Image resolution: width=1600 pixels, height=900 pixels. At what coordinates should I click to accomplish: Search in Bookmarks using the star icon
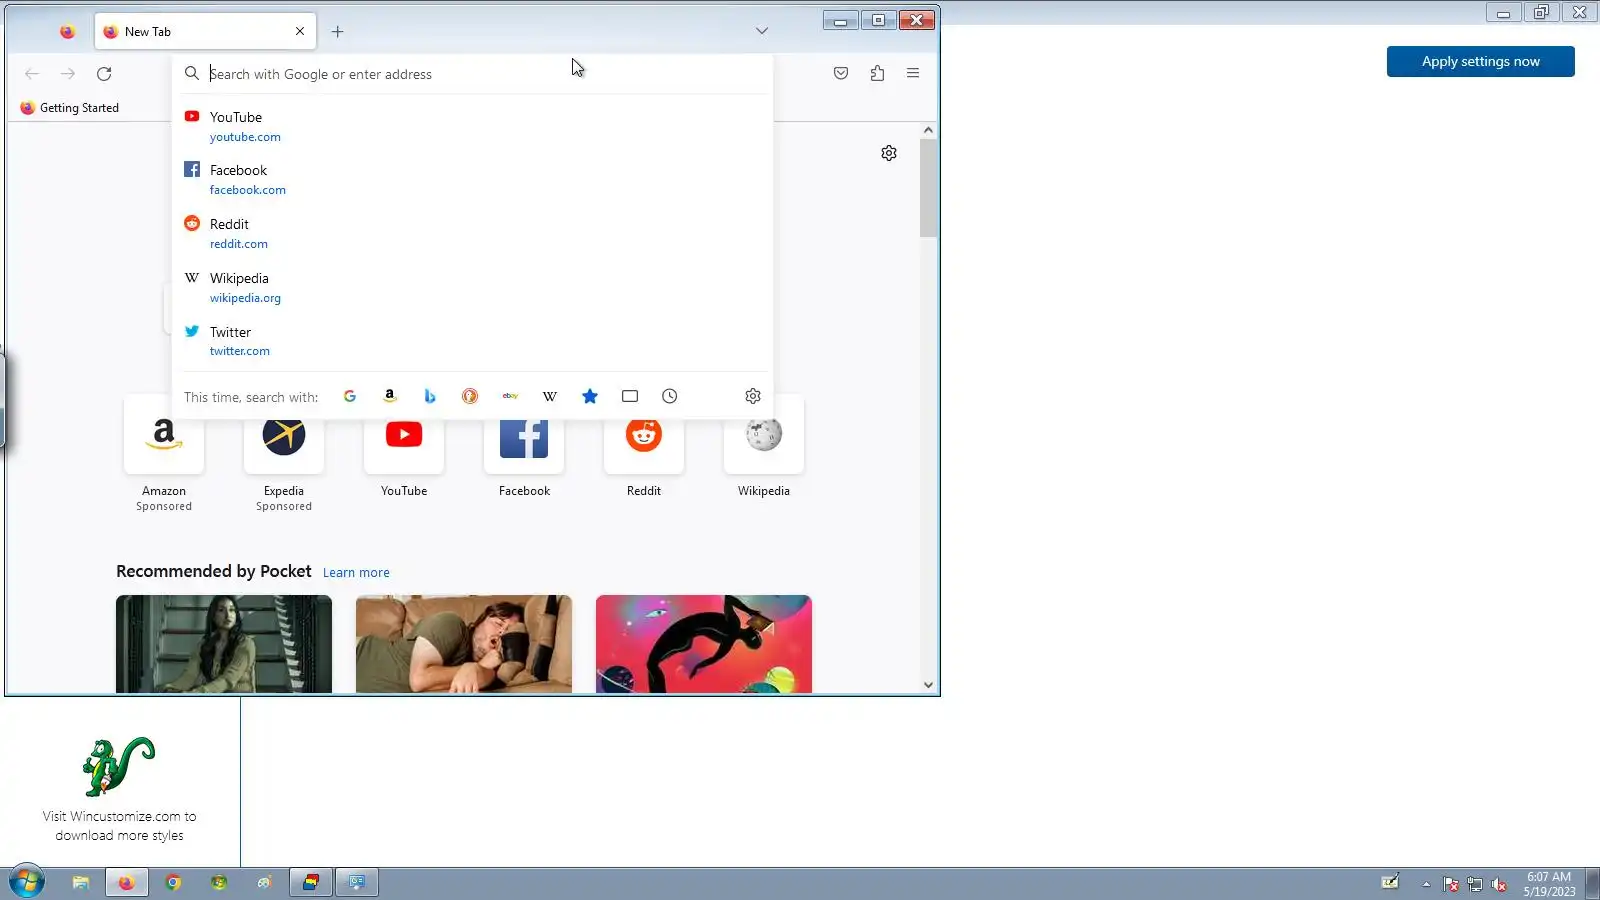[x=590, y=397]
